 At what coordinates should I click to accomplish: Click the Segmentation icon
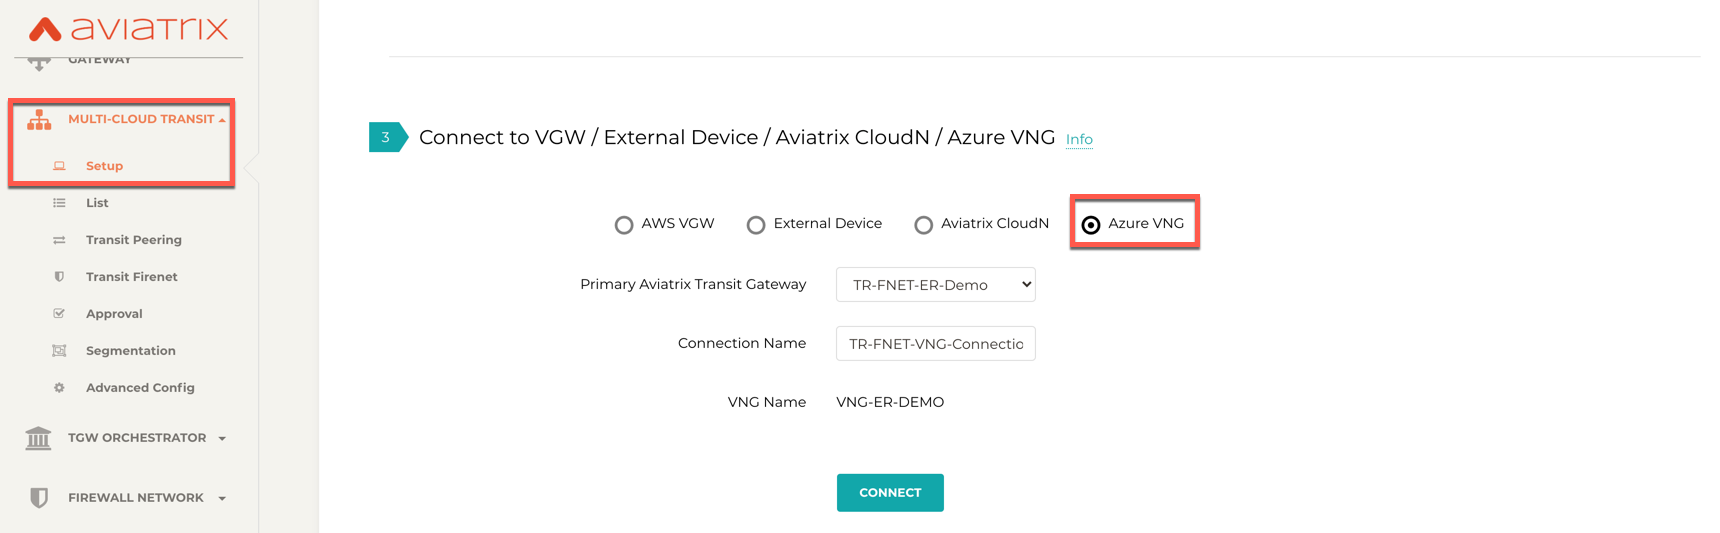(x=59, y=351)
